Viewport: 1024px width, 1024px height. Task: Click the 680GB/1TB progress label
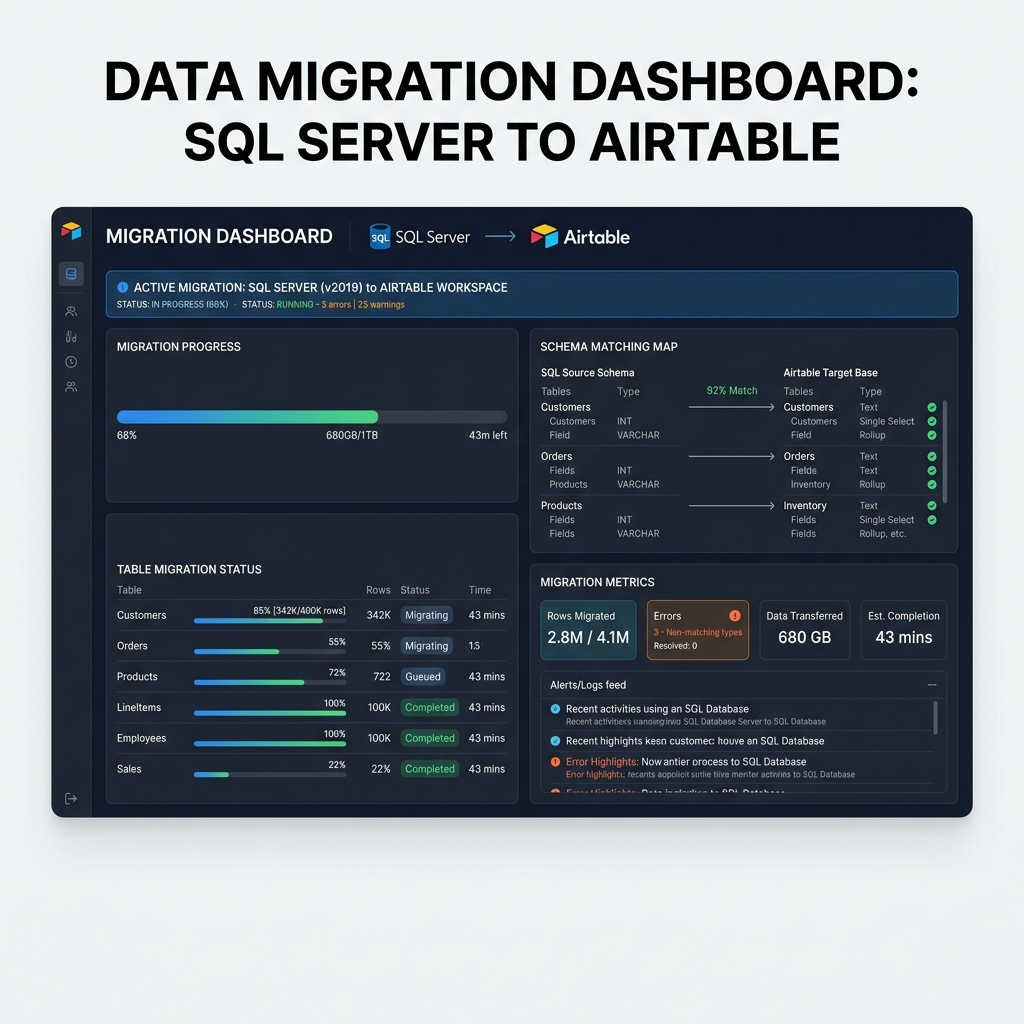(x=352, y=435)
